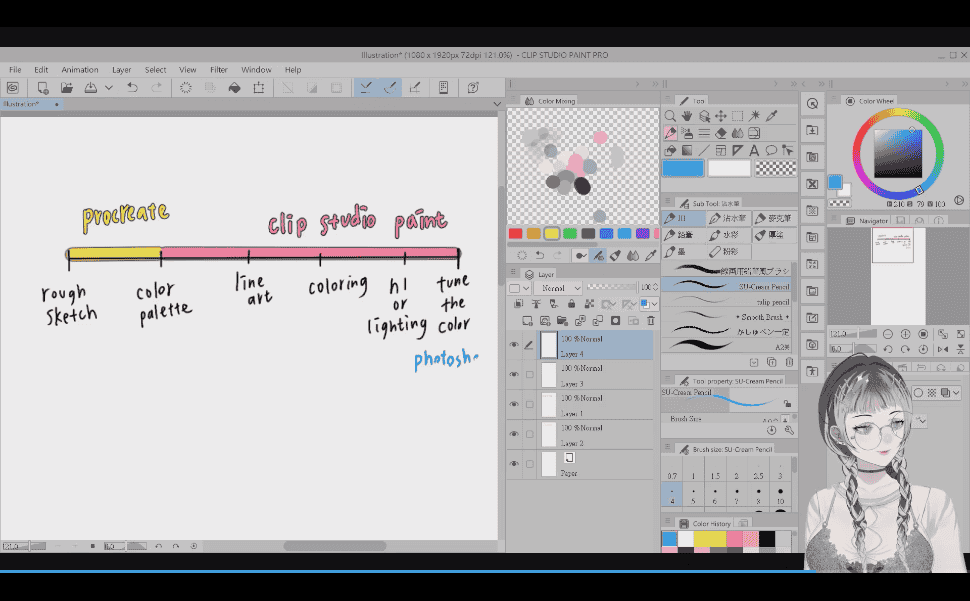Pick the red swatch in Color Mixing
This screenshot has height=601, width=970.
click(x=515, y=234)
